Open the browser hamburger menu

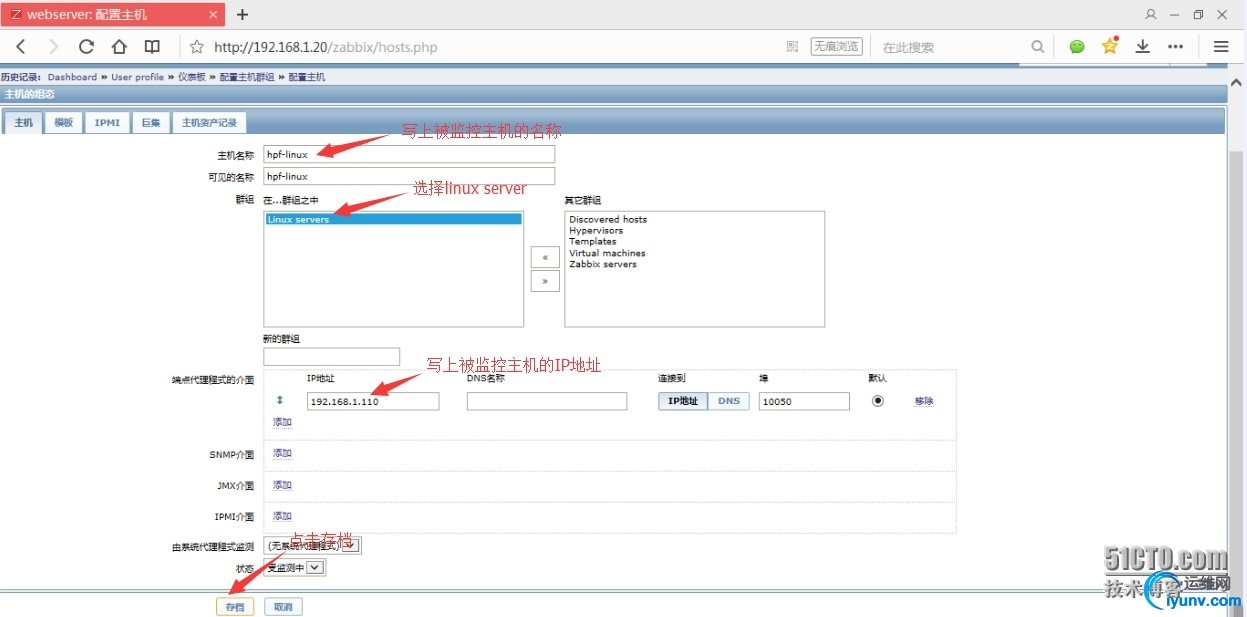coord(1221,47)
